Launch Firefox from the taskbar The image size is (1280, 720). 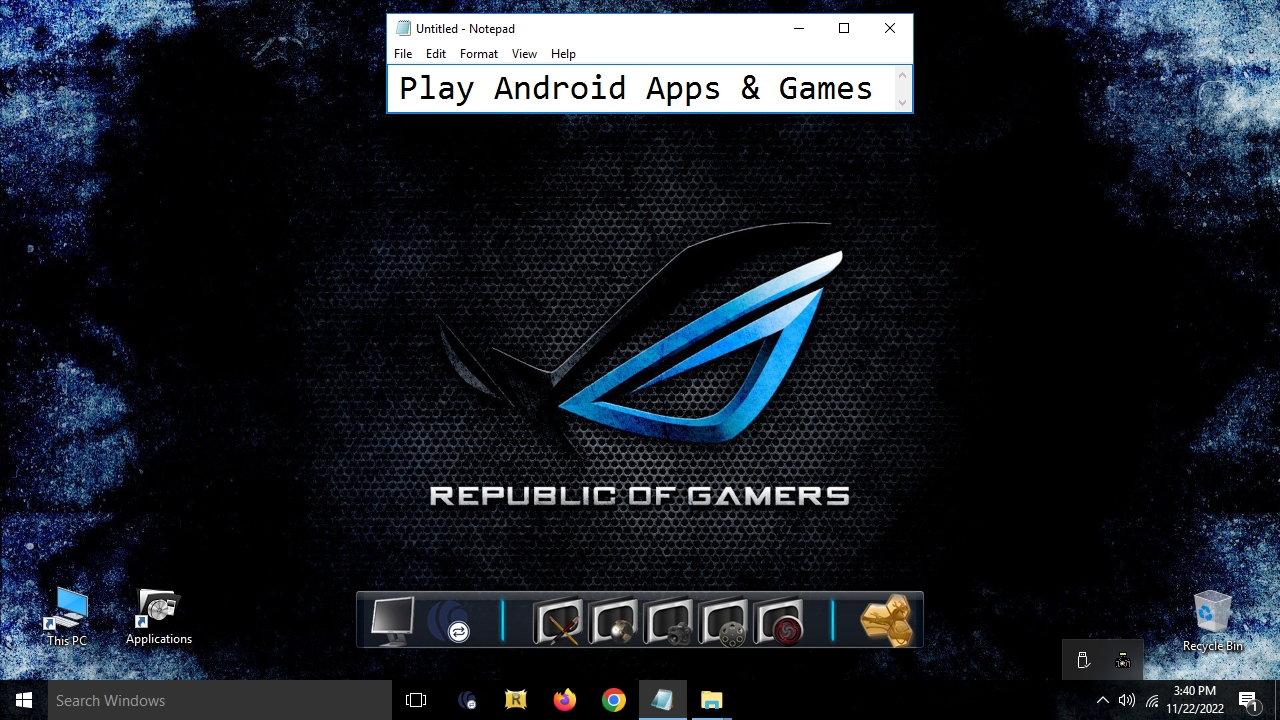(565, 700)
